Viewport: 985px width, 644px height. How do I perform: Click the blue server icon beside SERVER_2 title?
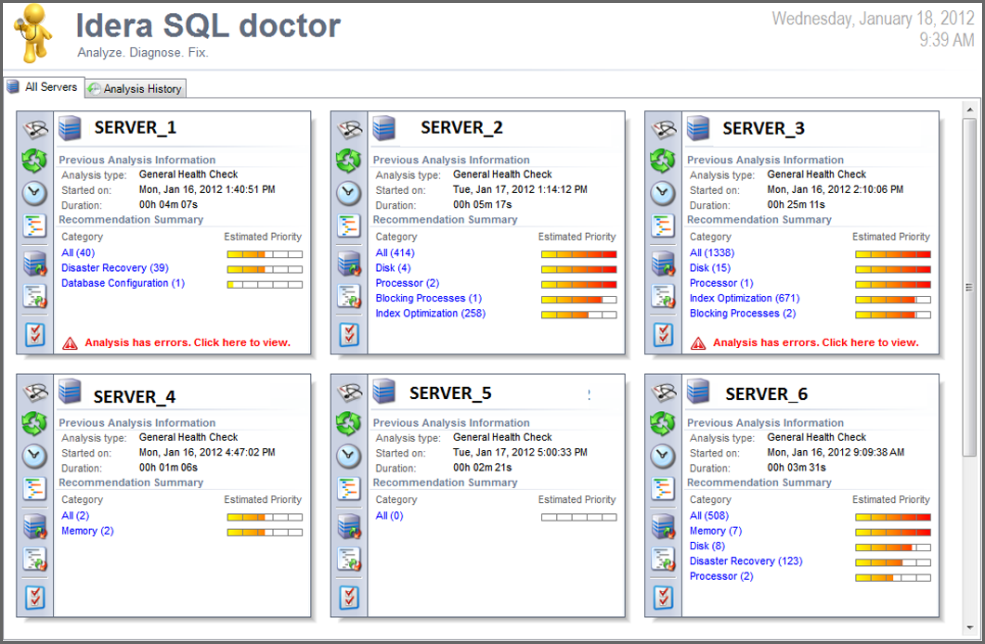point(385,128)
